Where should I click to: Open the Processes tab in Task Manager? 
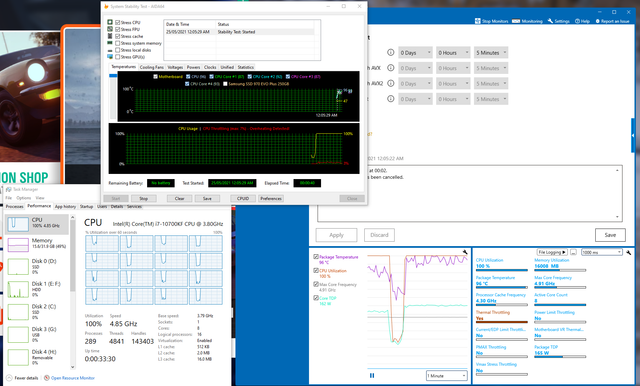(x=15, y=206)
